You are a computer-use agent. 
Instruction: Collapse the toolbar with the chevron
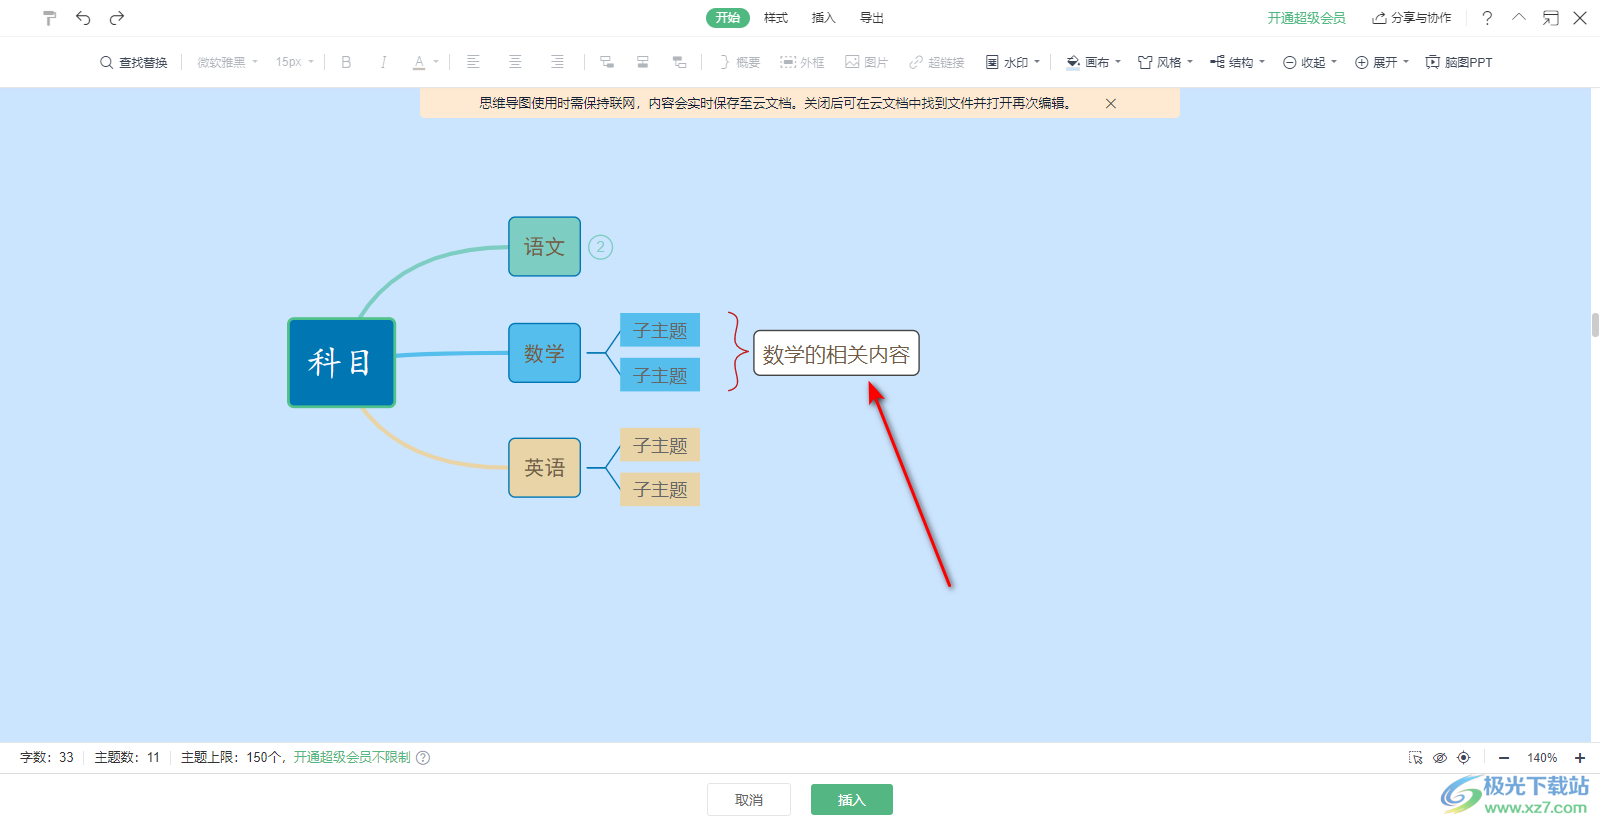(1519, 18)
